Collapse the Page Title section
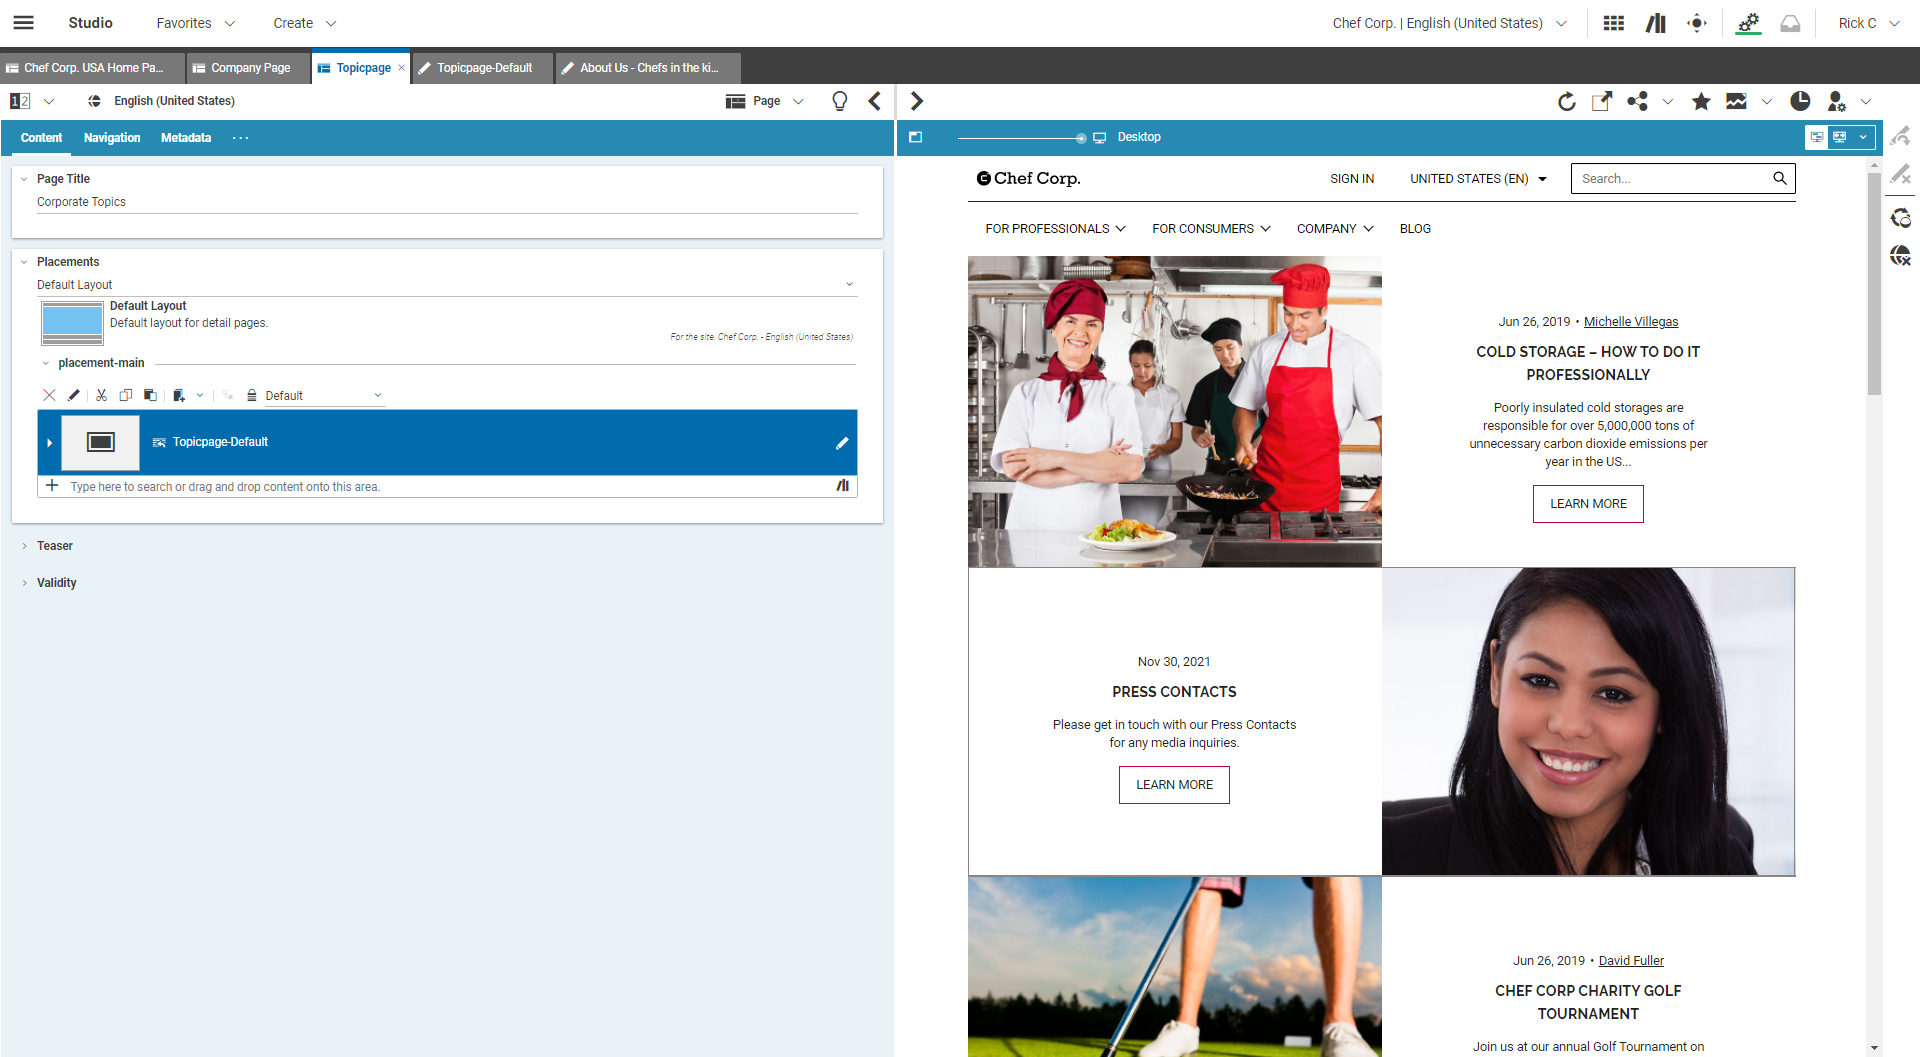The height and width of the screenshot is (1057, 1920). [x=24, y=179]
